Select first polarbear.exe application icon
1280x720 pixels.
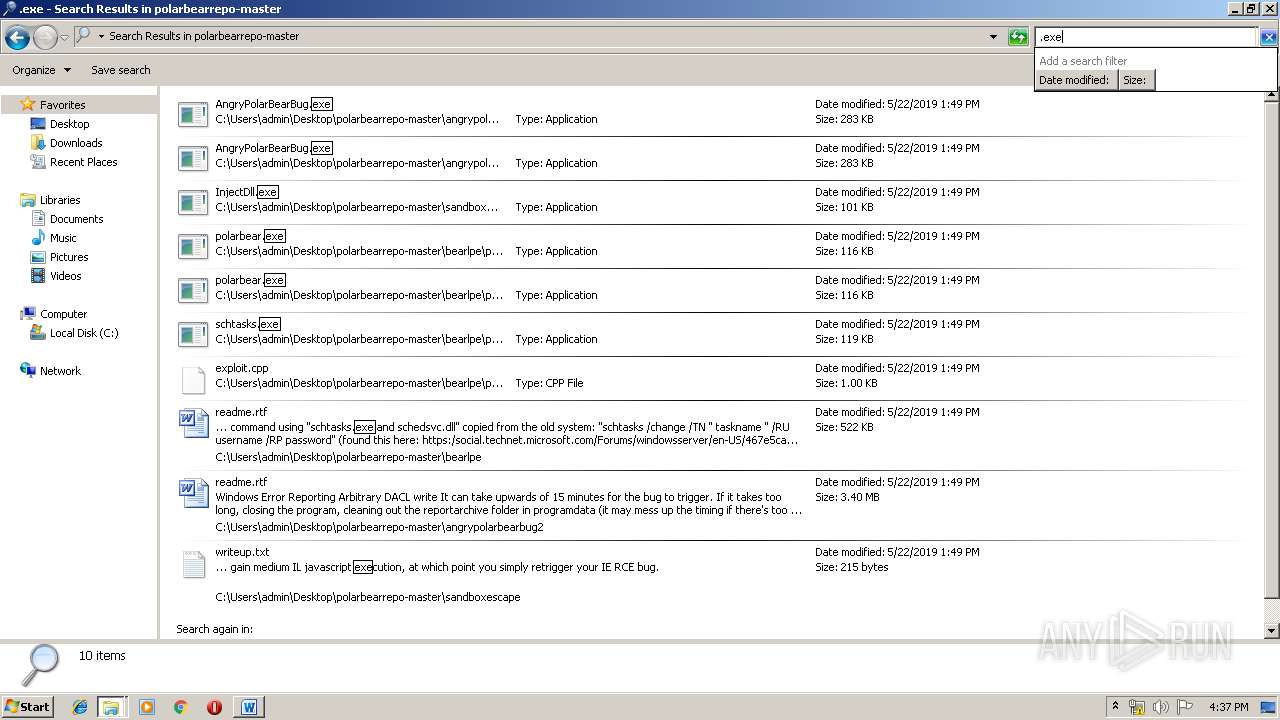point(193,246)
